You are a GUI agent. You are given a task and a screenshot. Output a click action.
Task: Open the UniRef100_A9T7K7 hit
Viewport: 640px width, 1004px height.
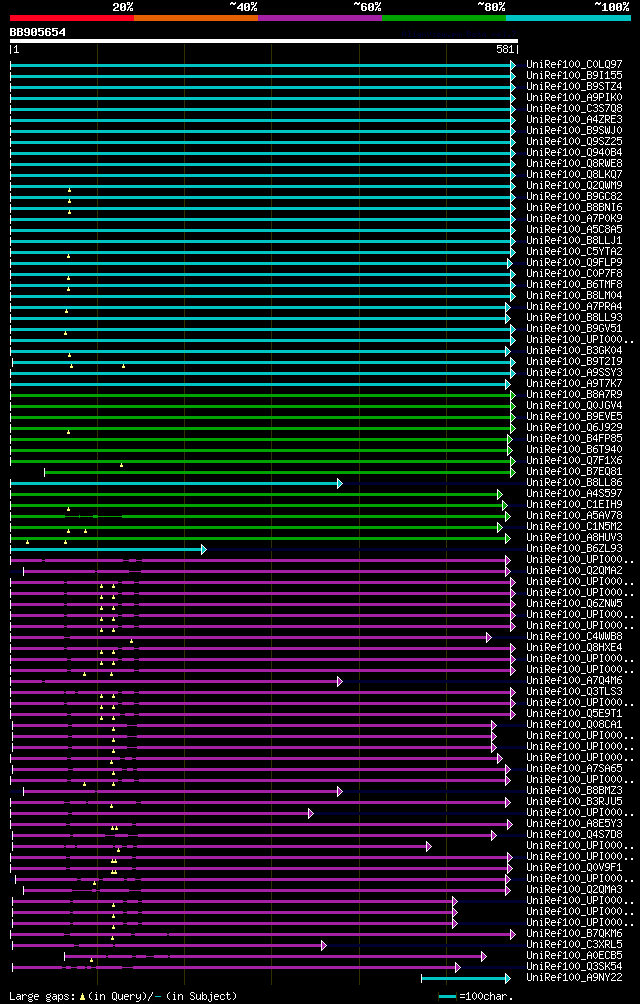coord(574,384)
